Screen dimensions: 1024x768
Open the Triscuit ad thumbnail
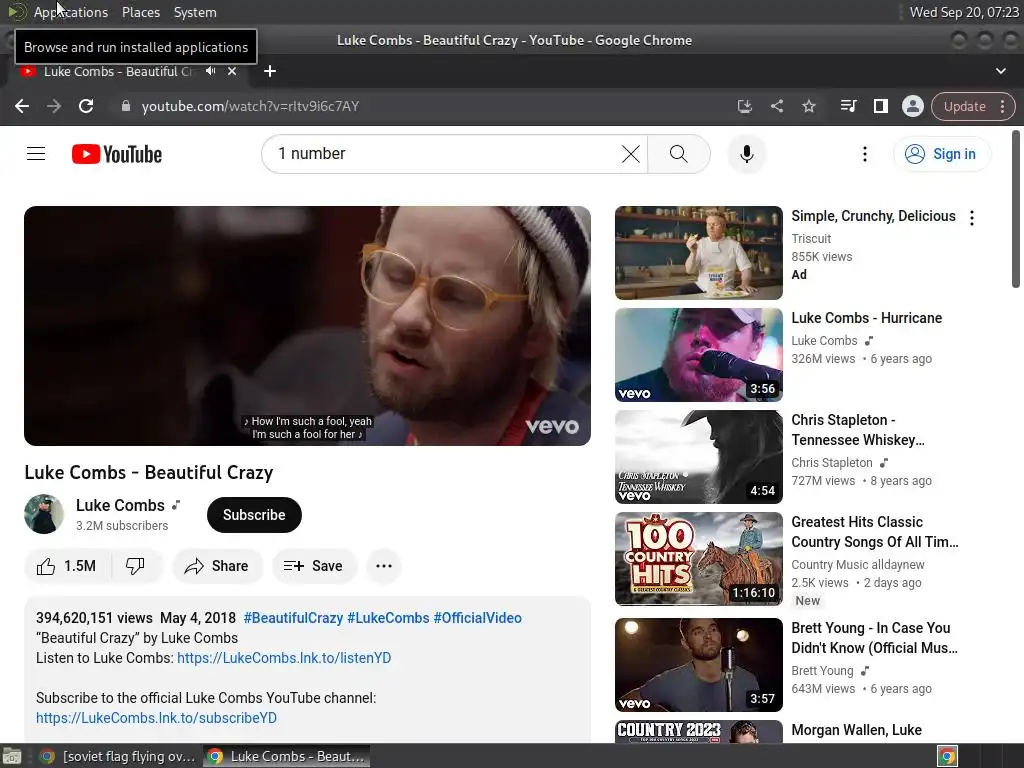[x=699, y=253]
